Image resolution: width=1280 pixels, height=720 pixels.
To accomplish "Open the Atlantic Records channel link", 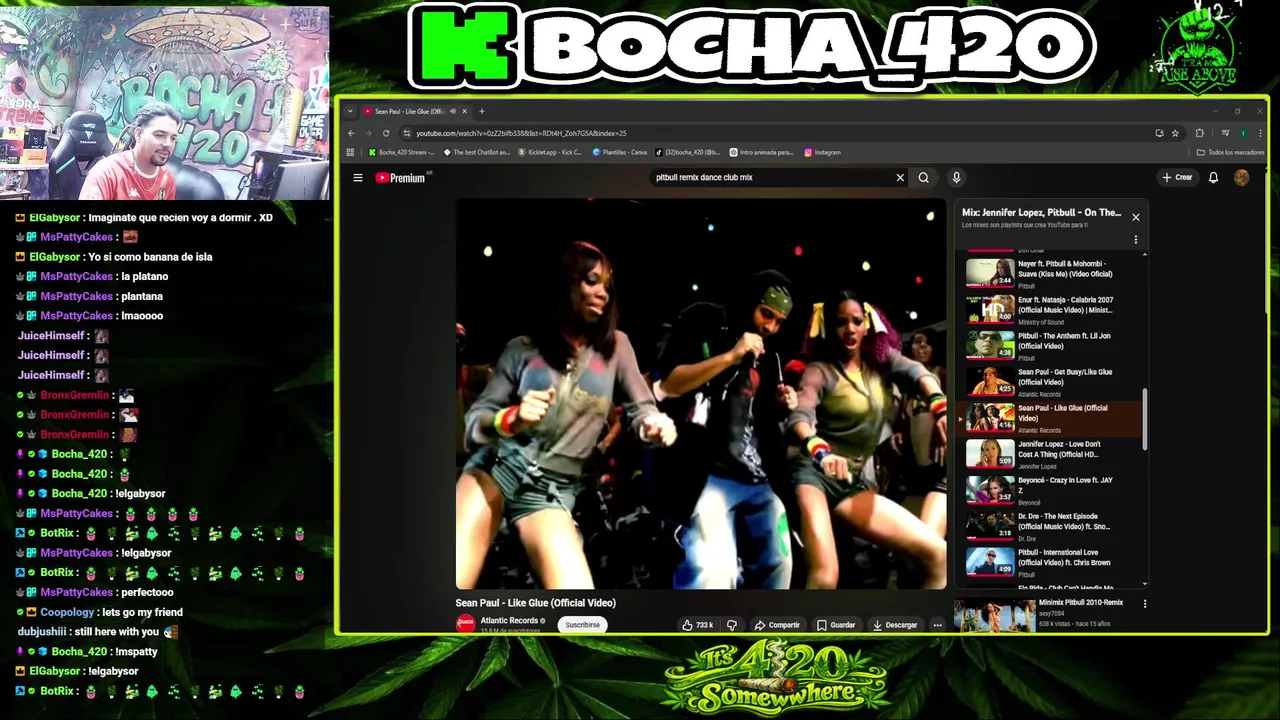I will tap(509, 621).
